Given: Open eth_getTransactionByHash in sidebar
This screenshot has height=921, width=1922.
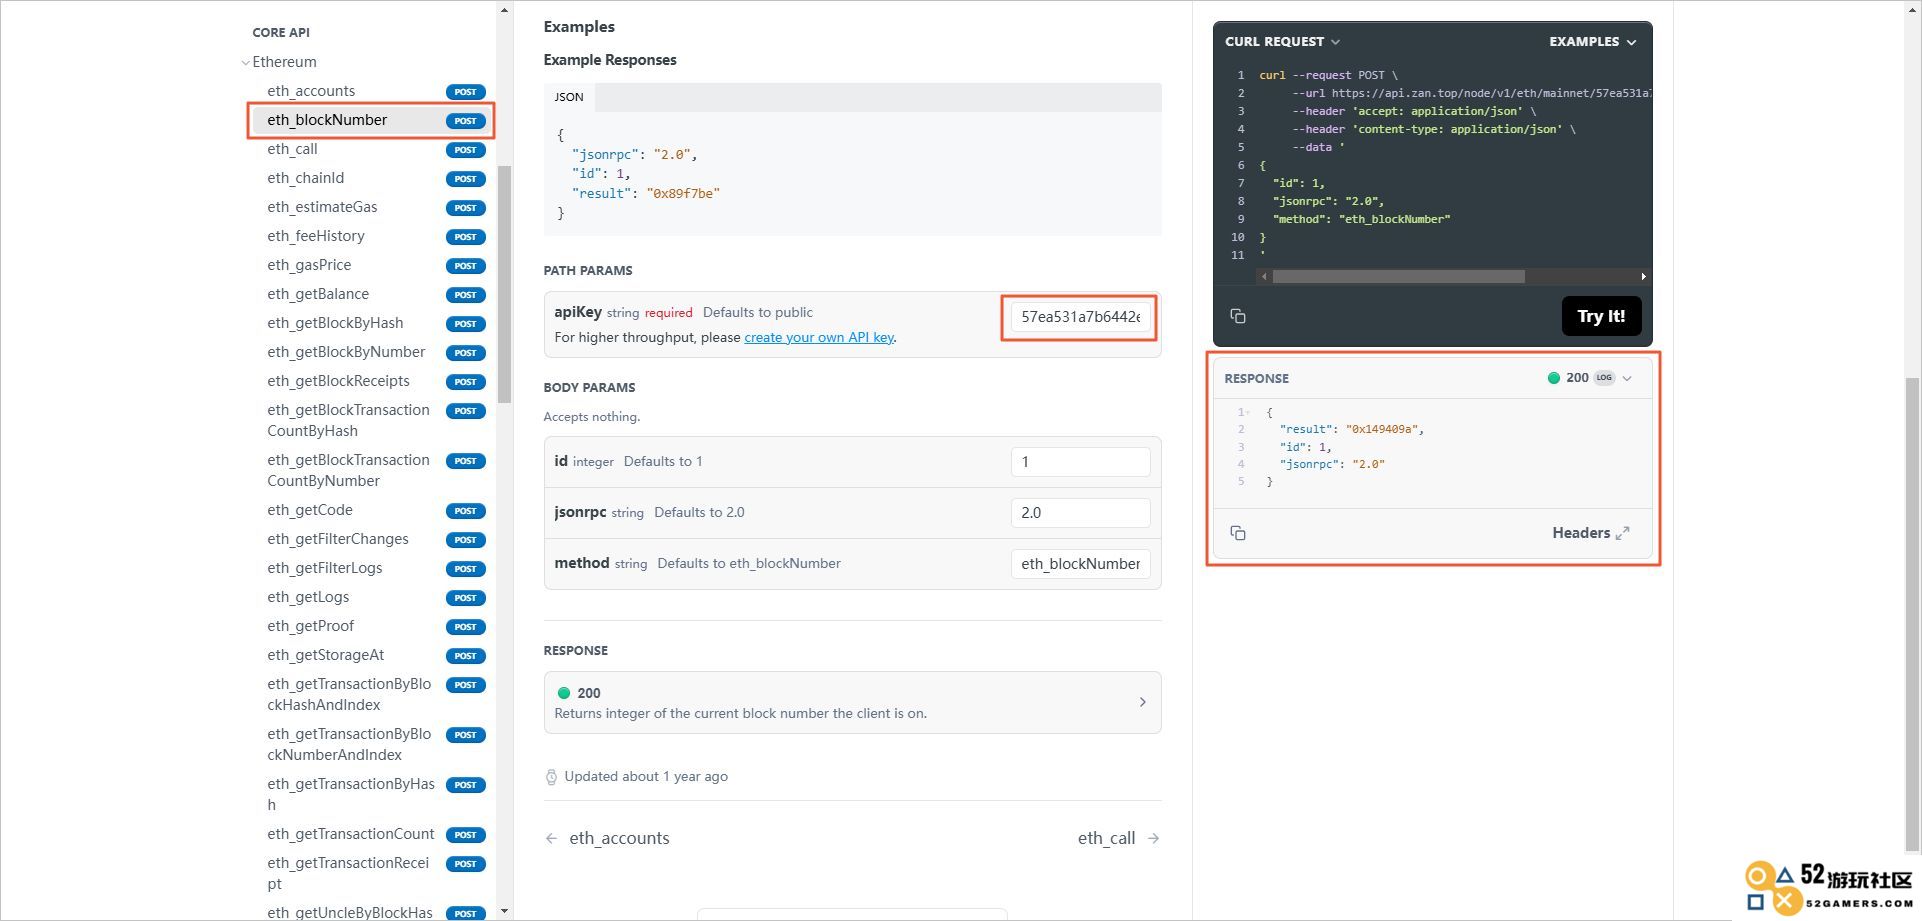Looking at the screenshot, I should pos(370,794).
